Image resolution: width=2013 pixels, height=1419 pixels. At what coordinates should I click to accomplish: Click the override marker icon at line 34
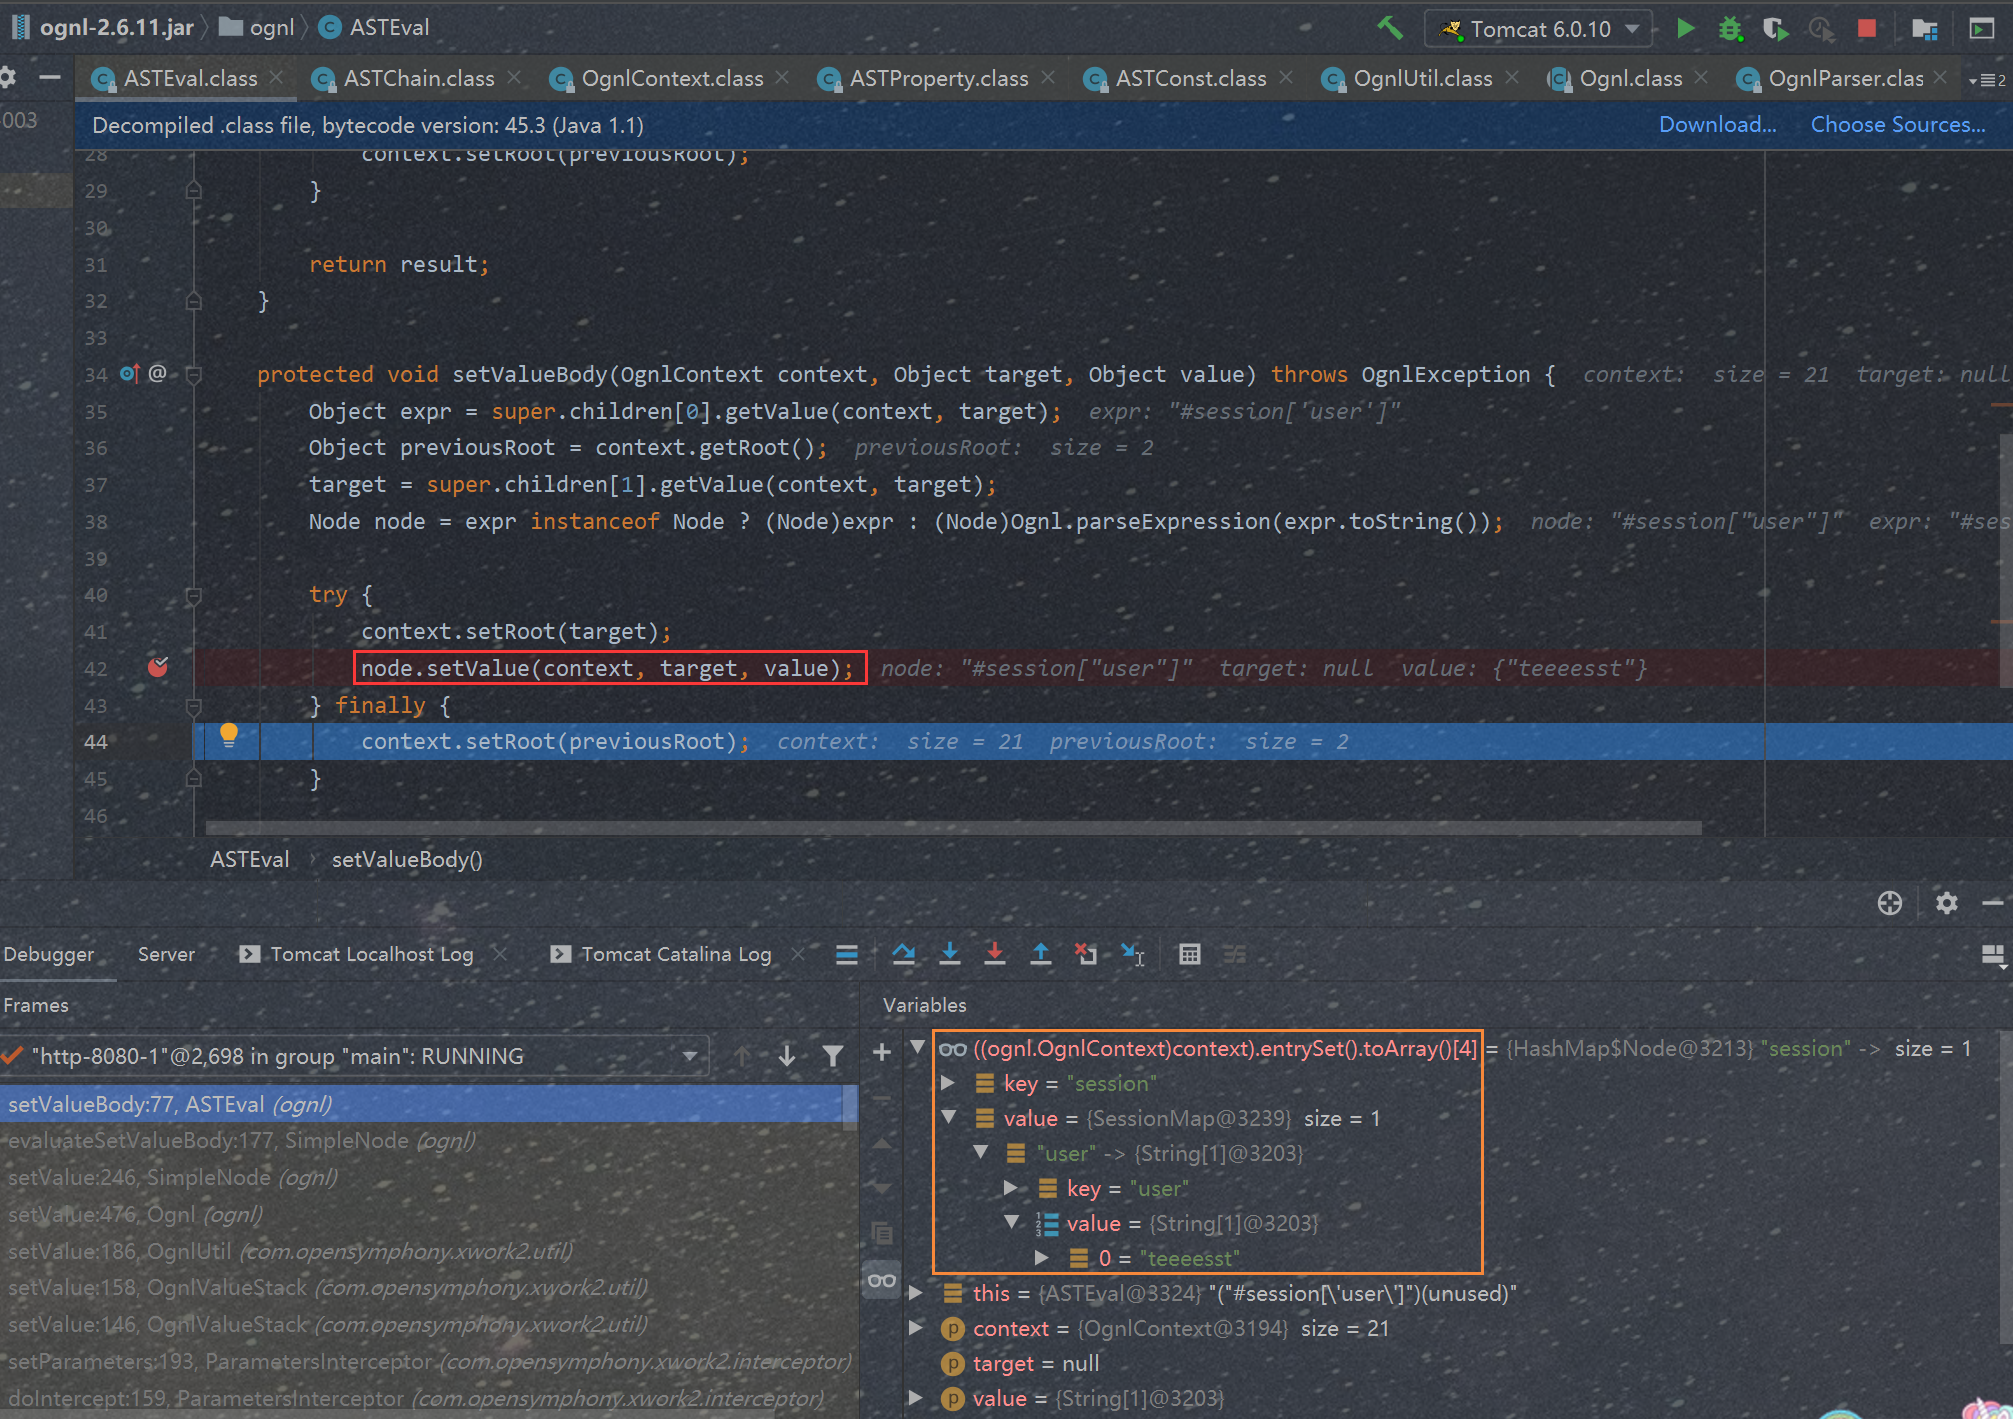tap(131, 374)
